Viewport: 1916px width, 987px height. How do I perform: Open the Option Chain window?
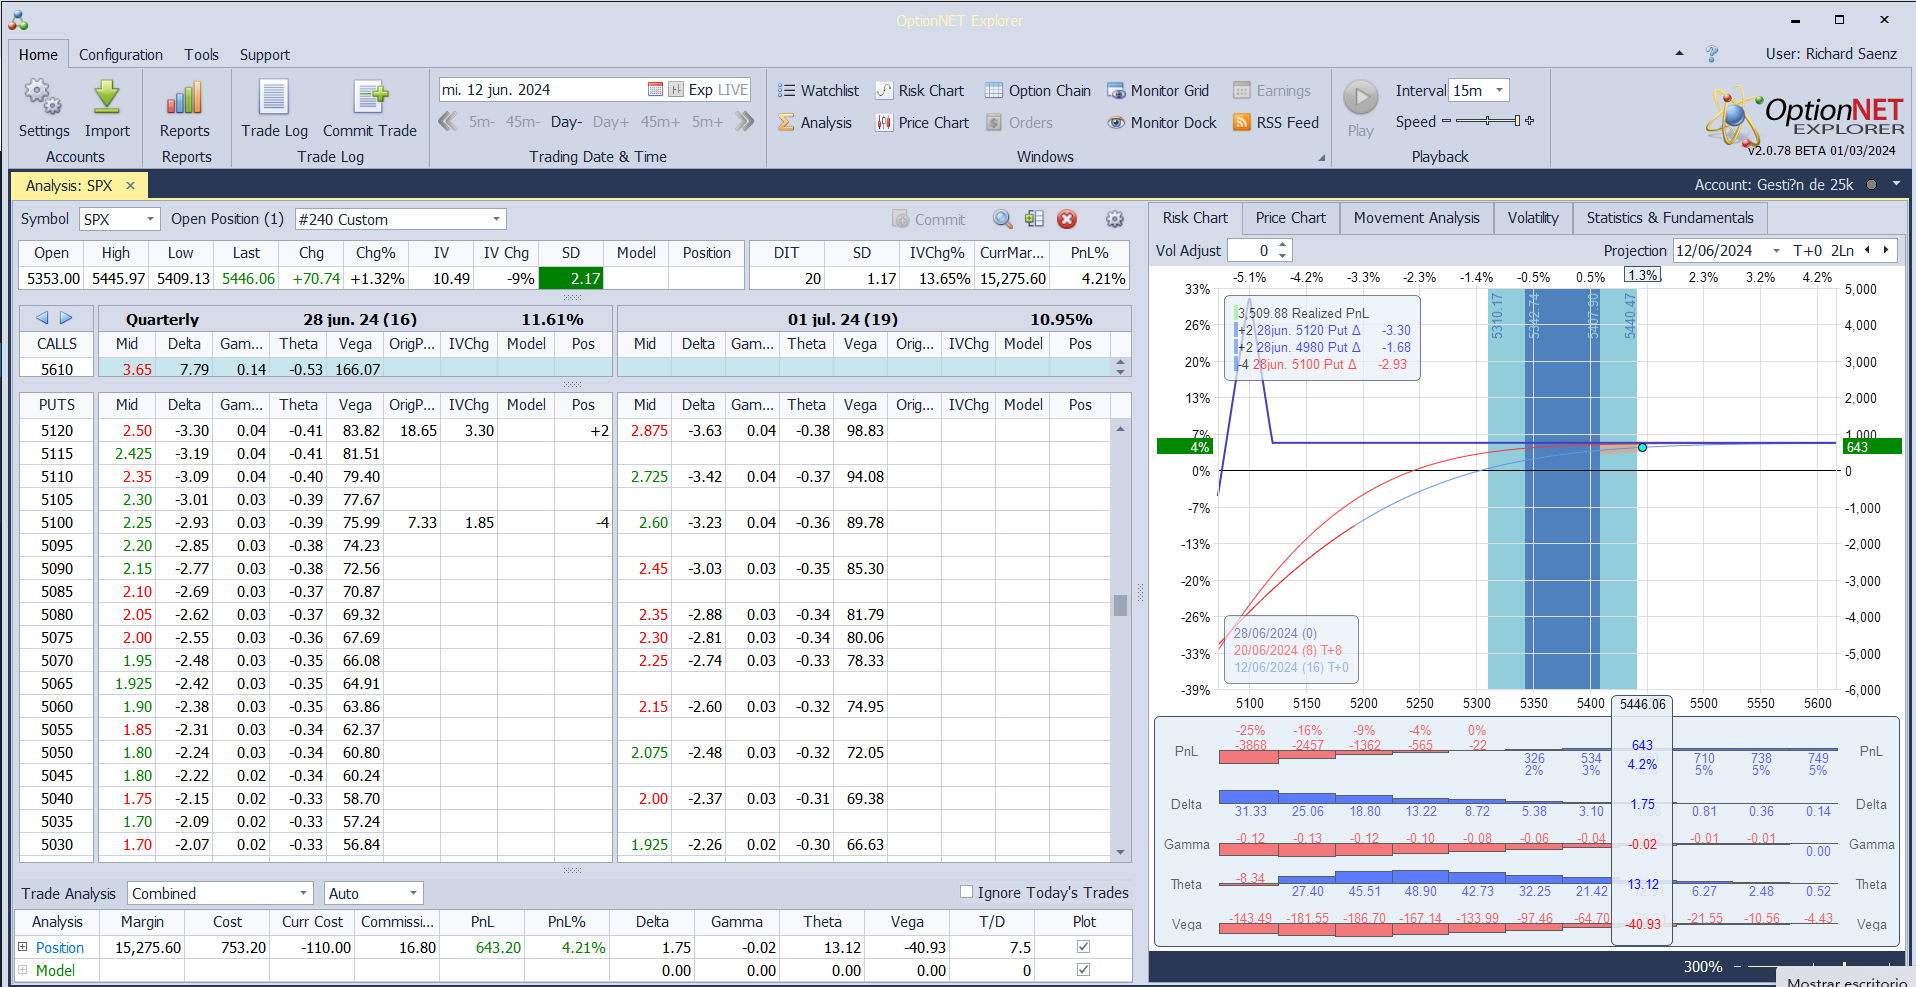[x=1038, y=91]
